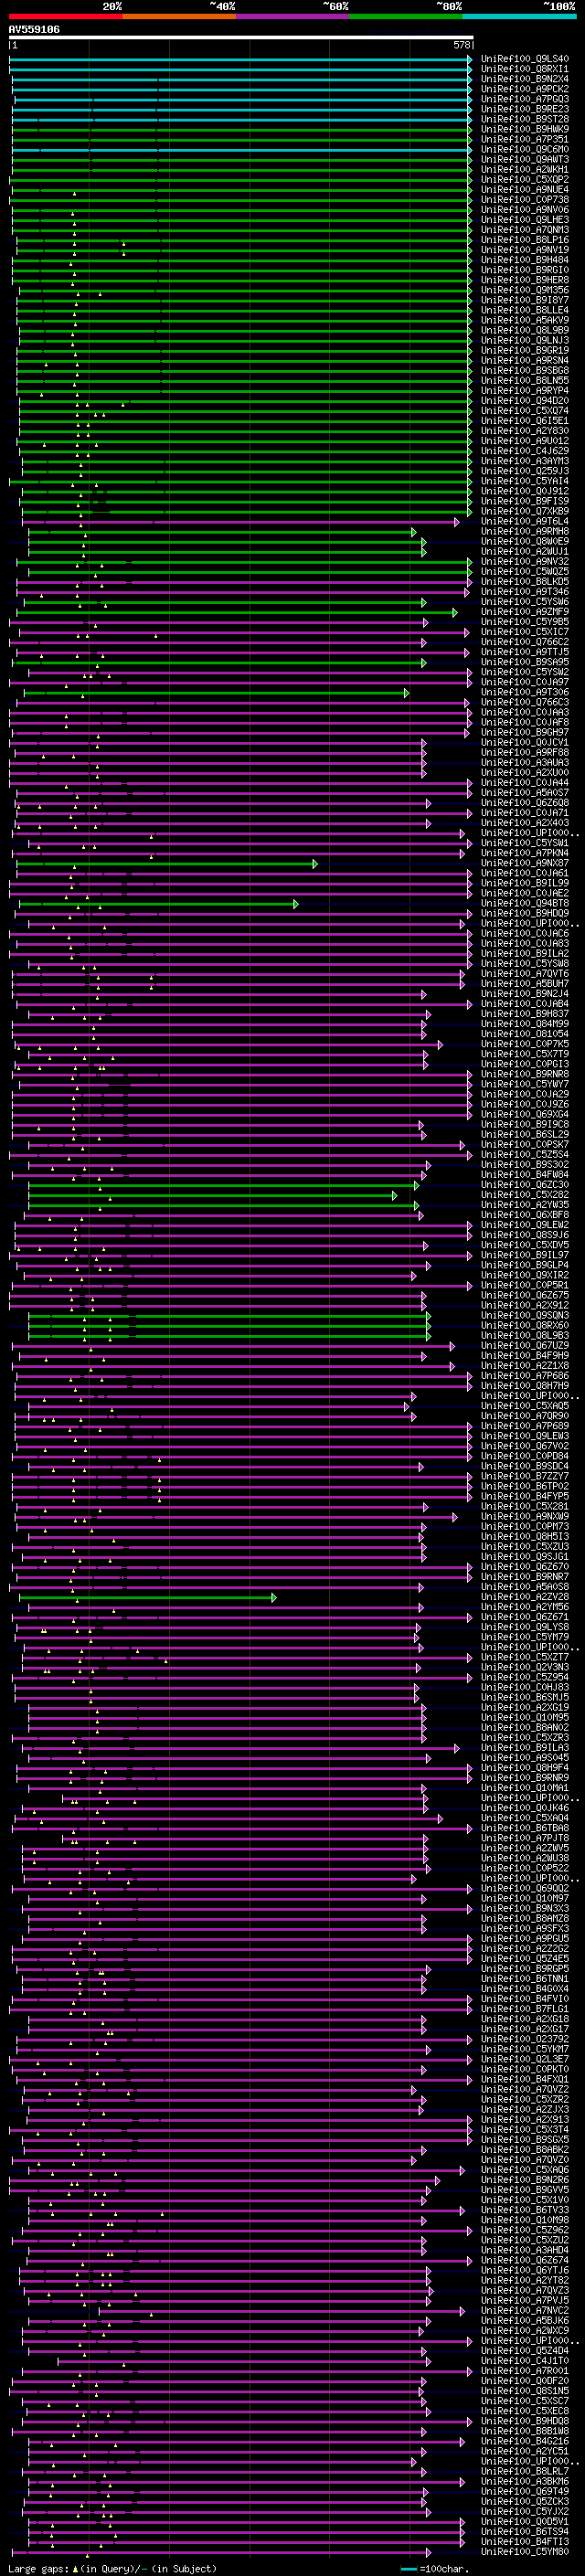Select hit label UniRef100_A9NV32
This screenshot has width=585, height=2576.
point(525,561)
